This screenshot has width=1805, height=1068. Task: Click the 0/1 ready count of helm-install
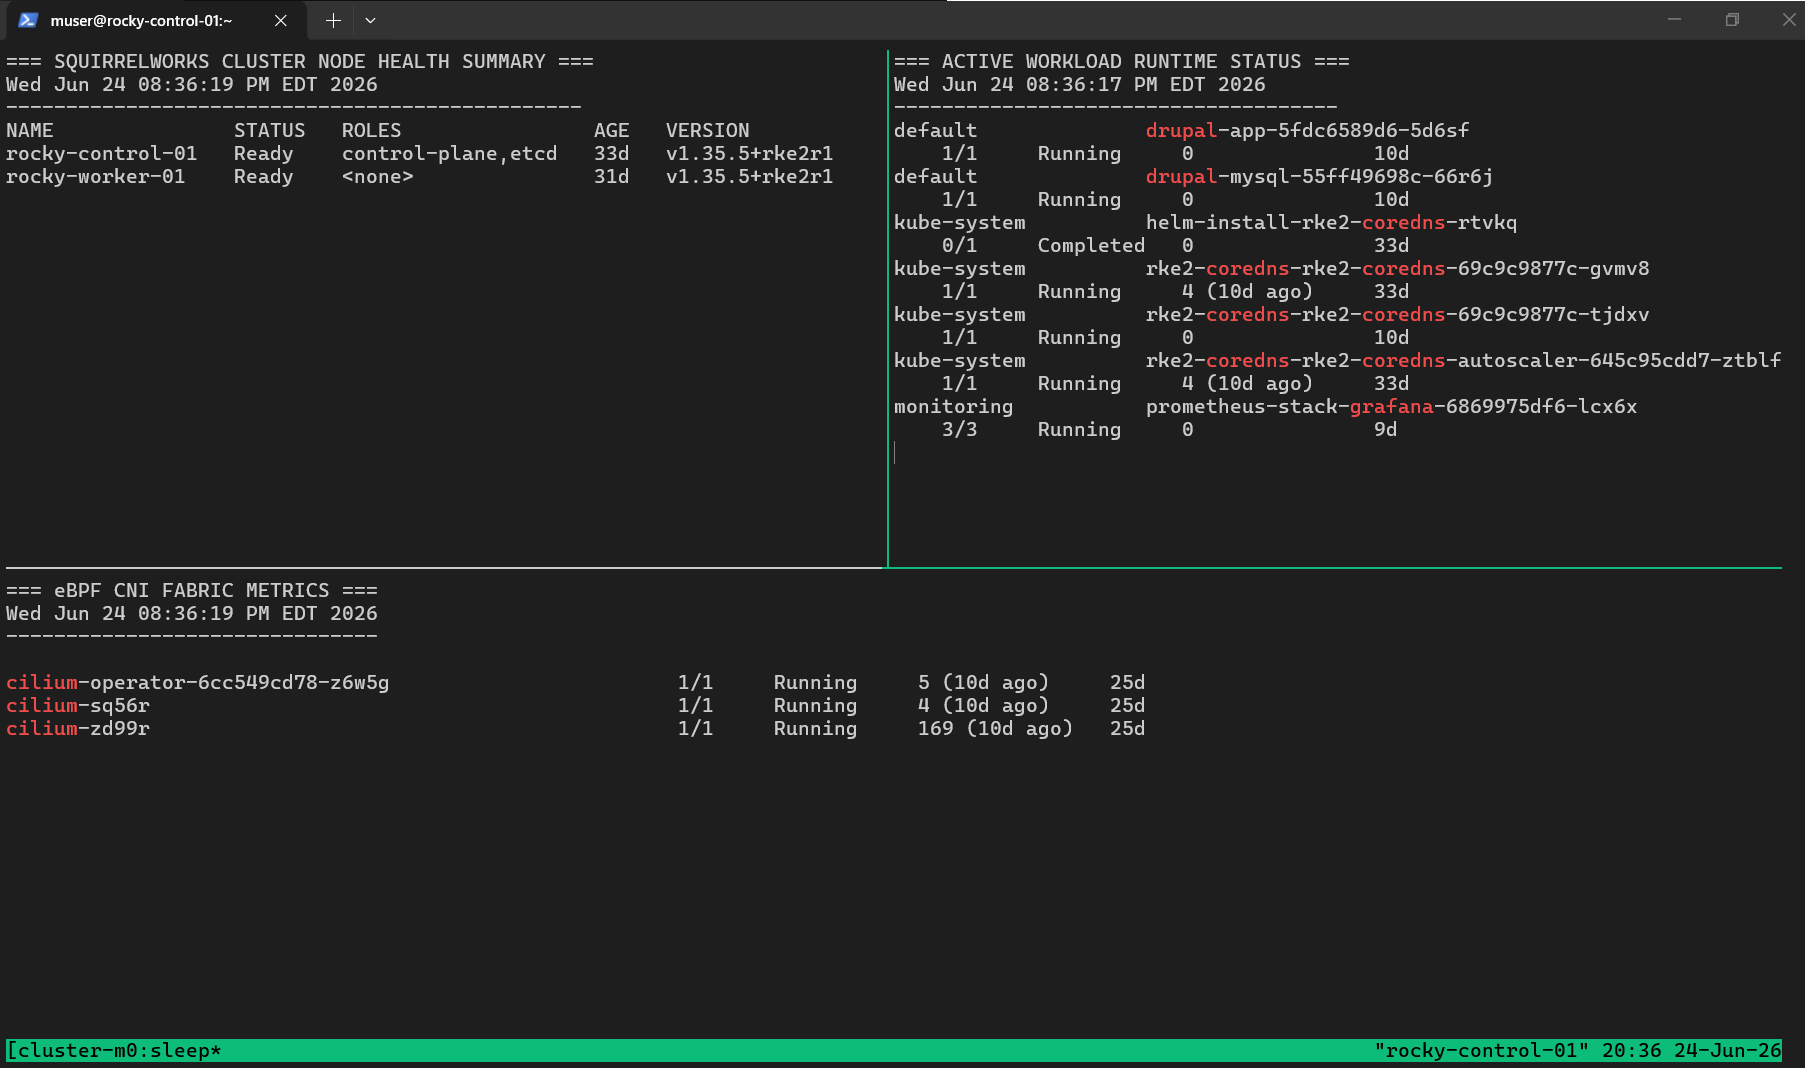[960, 246]
